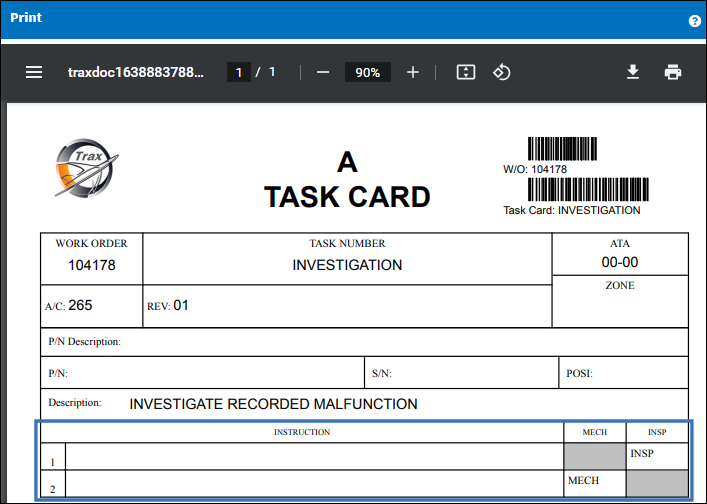Click the Print dialog title
Screen dimensions: 707x504
pos(26,18)
